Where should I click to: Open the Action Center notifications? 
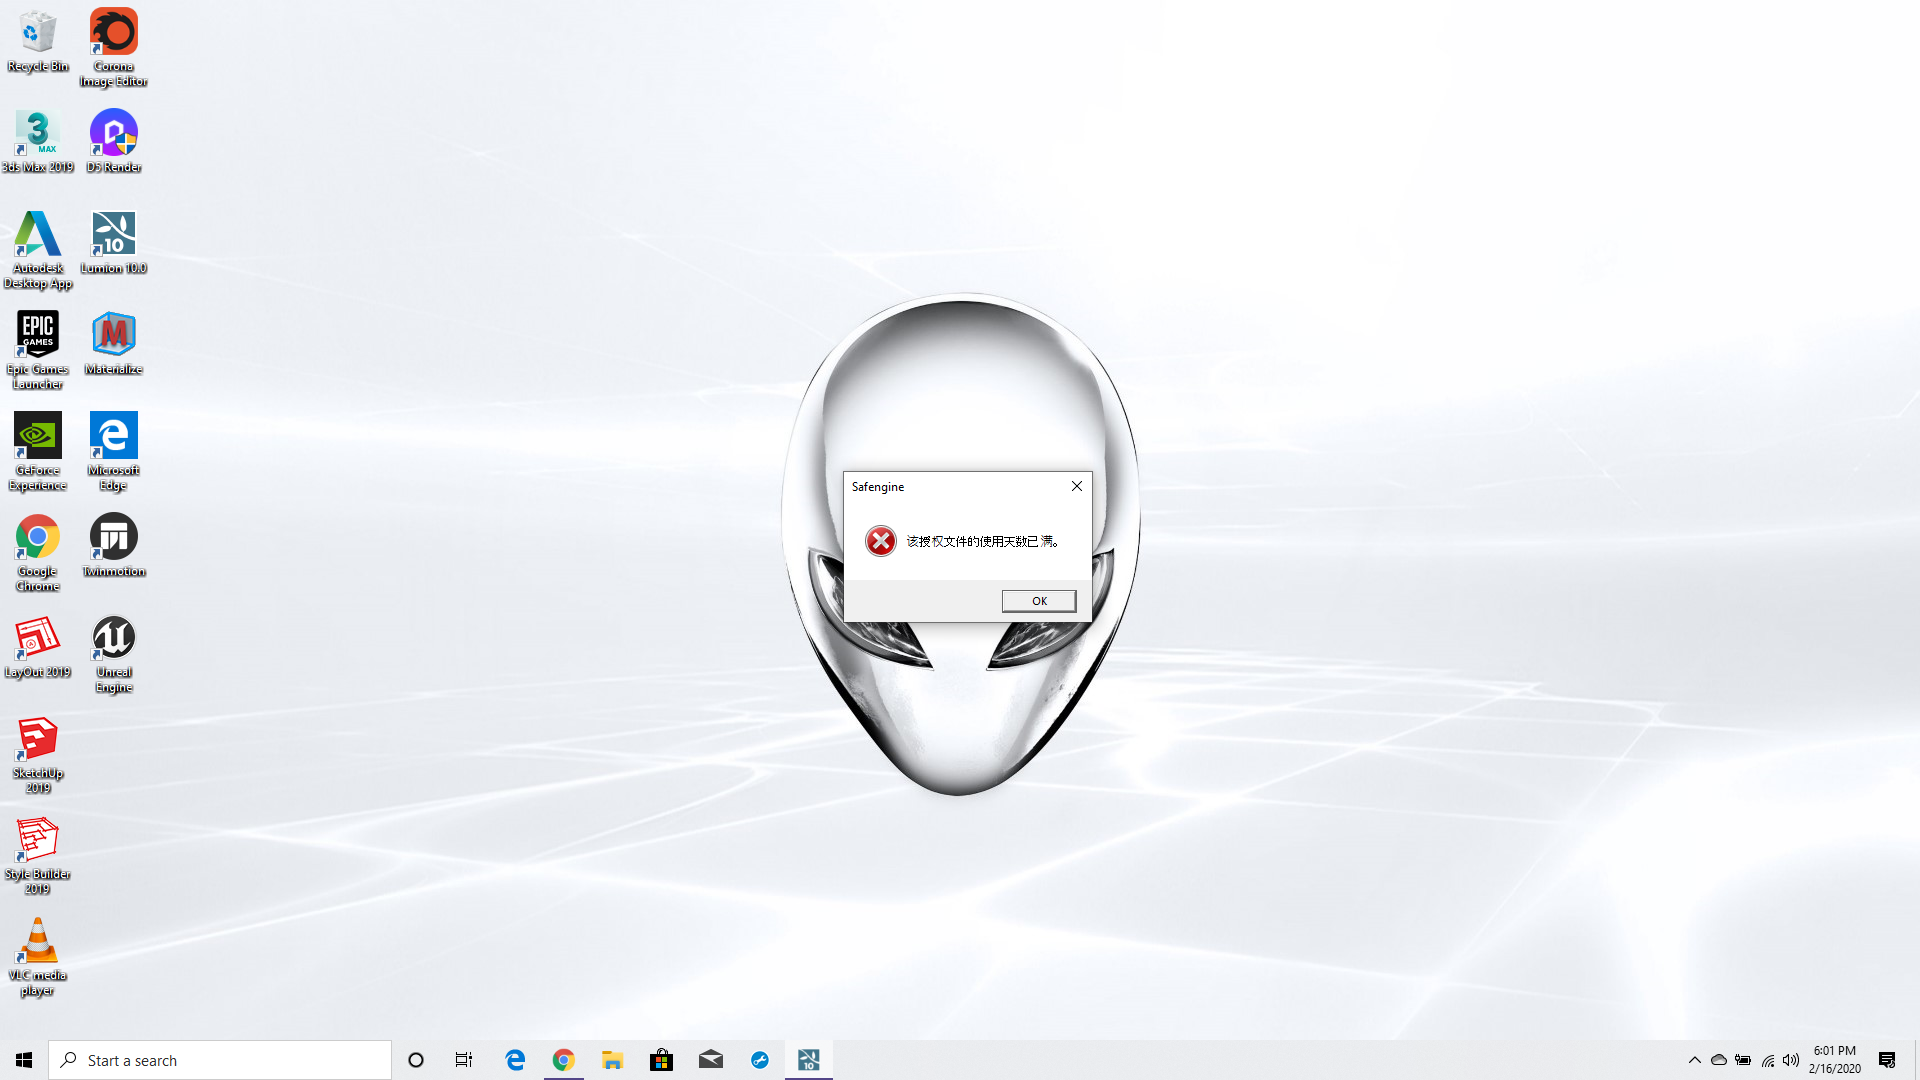point(1887,1060)
